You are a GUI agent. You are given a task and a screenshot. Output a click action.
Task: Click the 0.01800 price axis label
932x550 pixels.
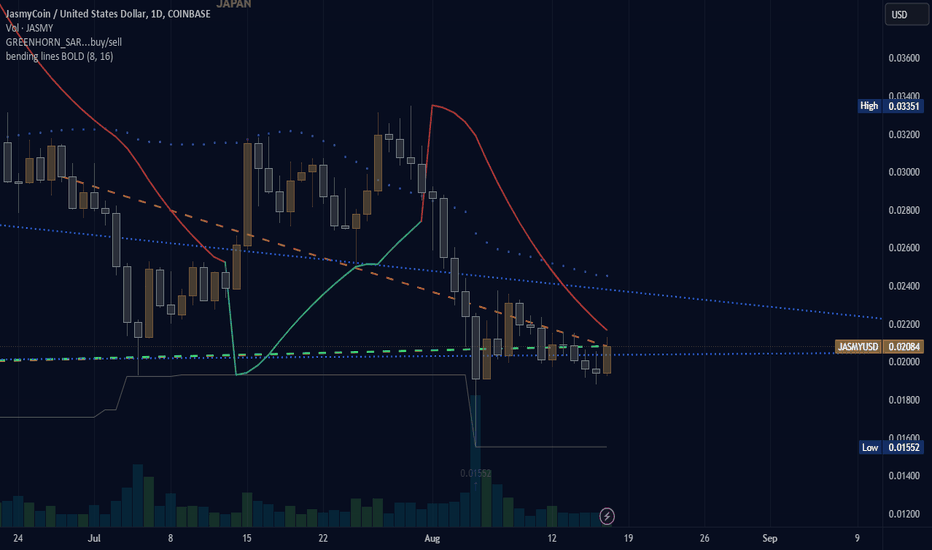pyautogui.click(x=904, y=400)
